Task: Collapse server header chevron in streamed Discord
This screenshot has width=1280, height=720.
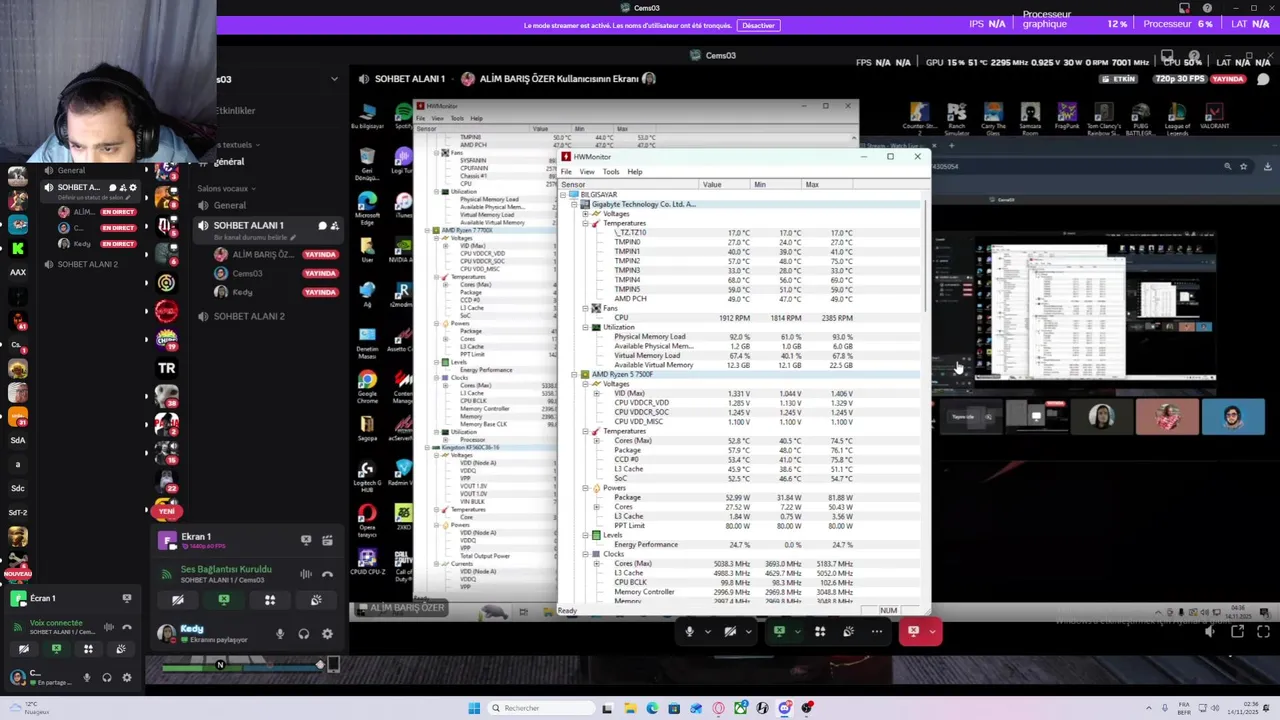Action: pos(334,79)
